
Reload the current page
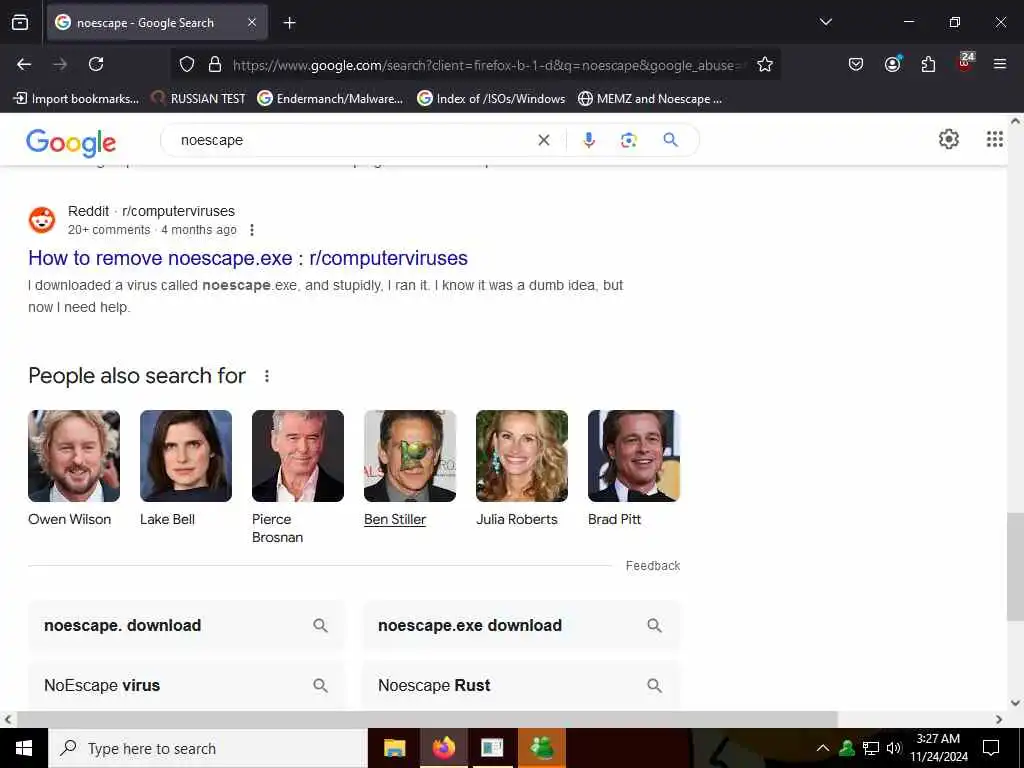point(96,64)
